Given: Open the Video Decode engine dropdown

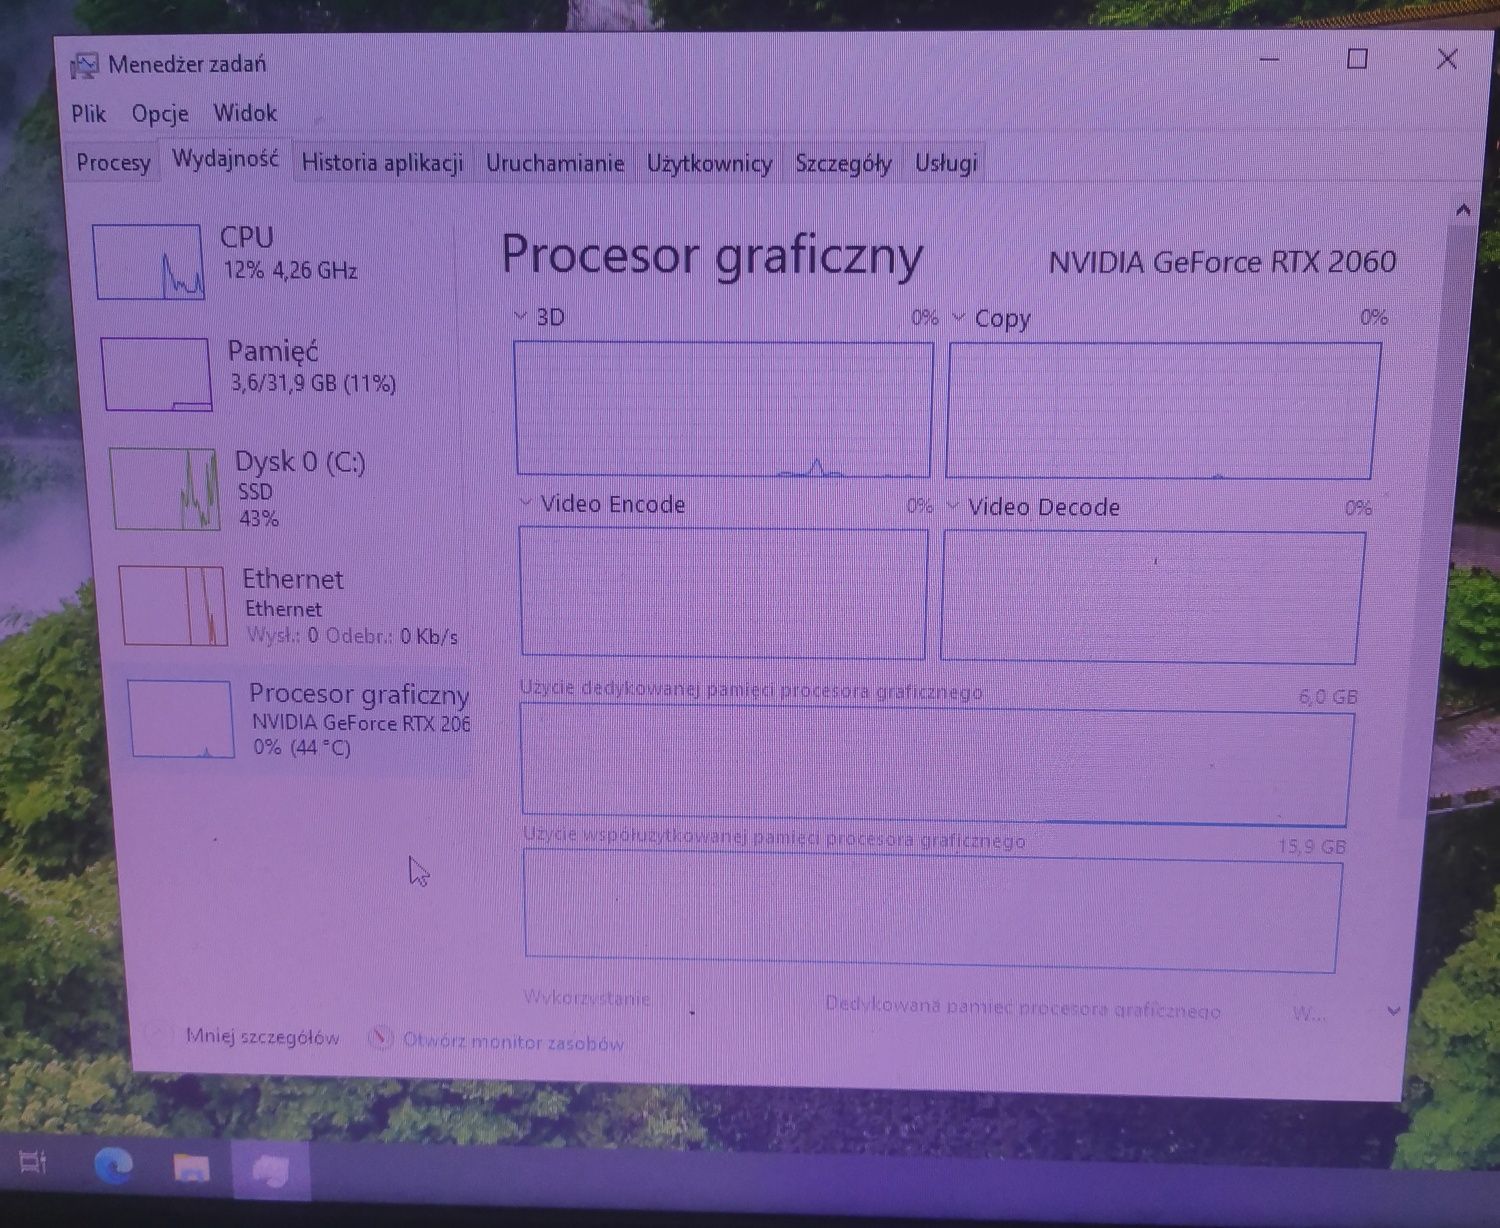Looking at the screenshot, I should (x=952, y=506).
